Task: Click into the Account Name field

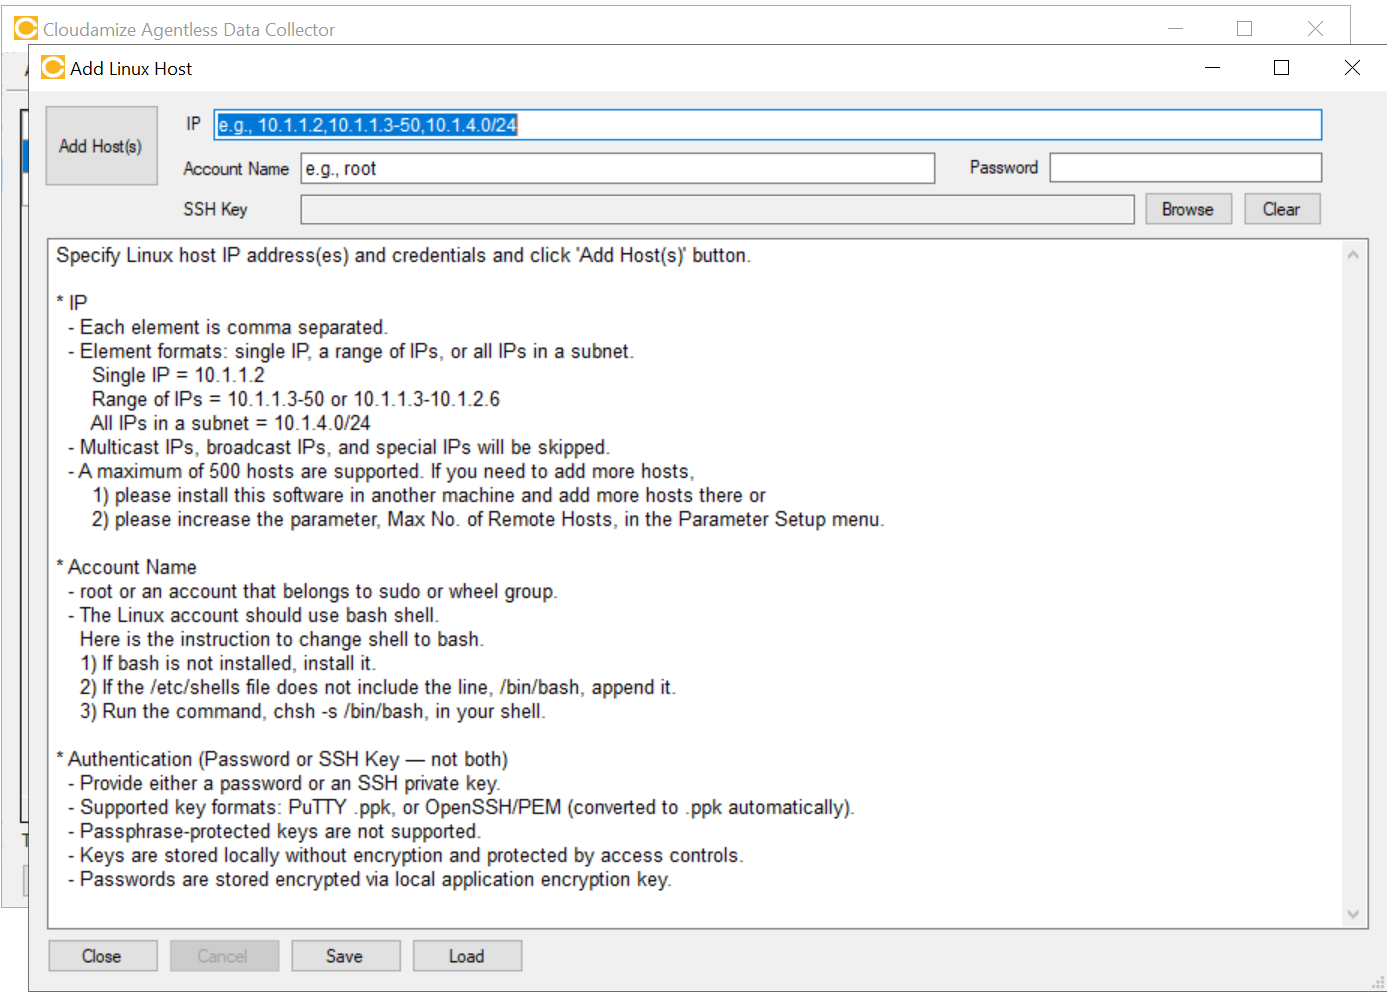Action: click(618, 168)
